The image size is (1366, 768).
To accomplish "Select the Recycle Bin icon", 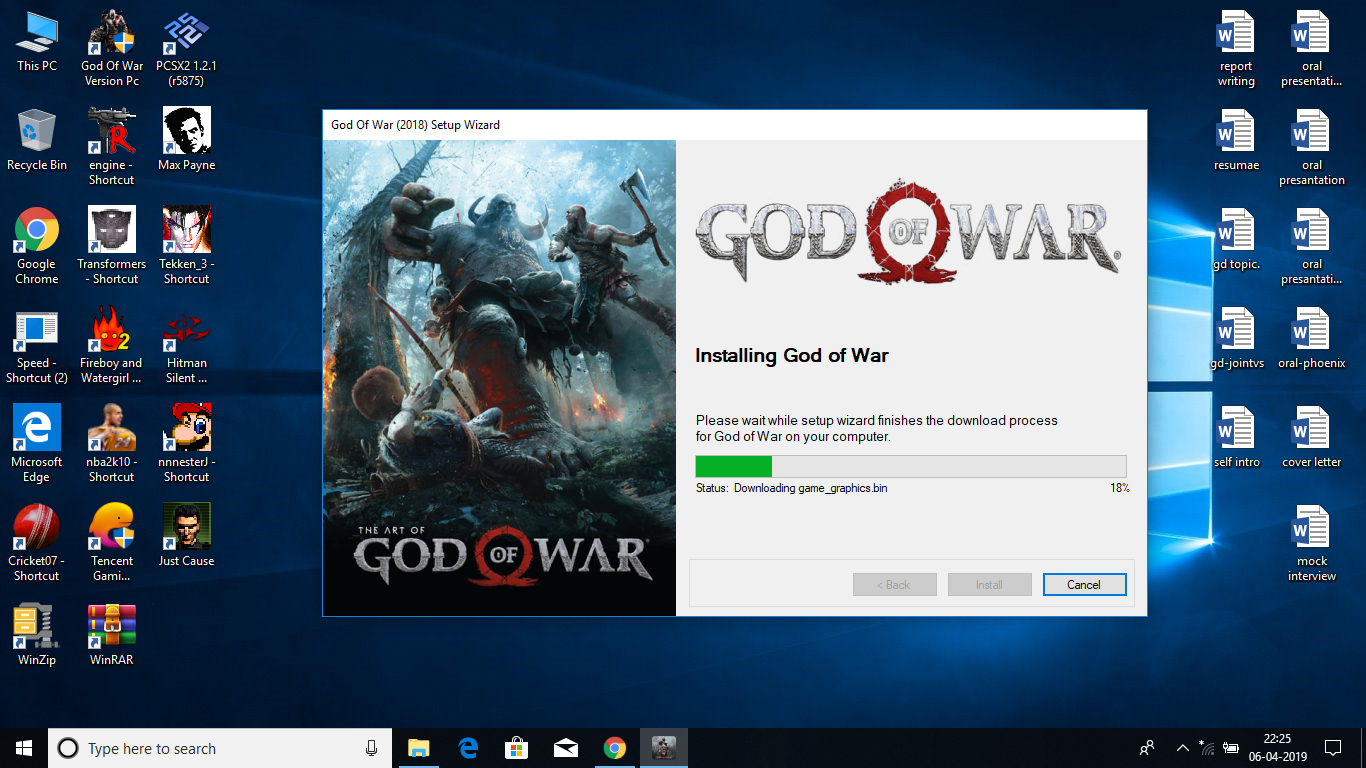I will (37, 140).
